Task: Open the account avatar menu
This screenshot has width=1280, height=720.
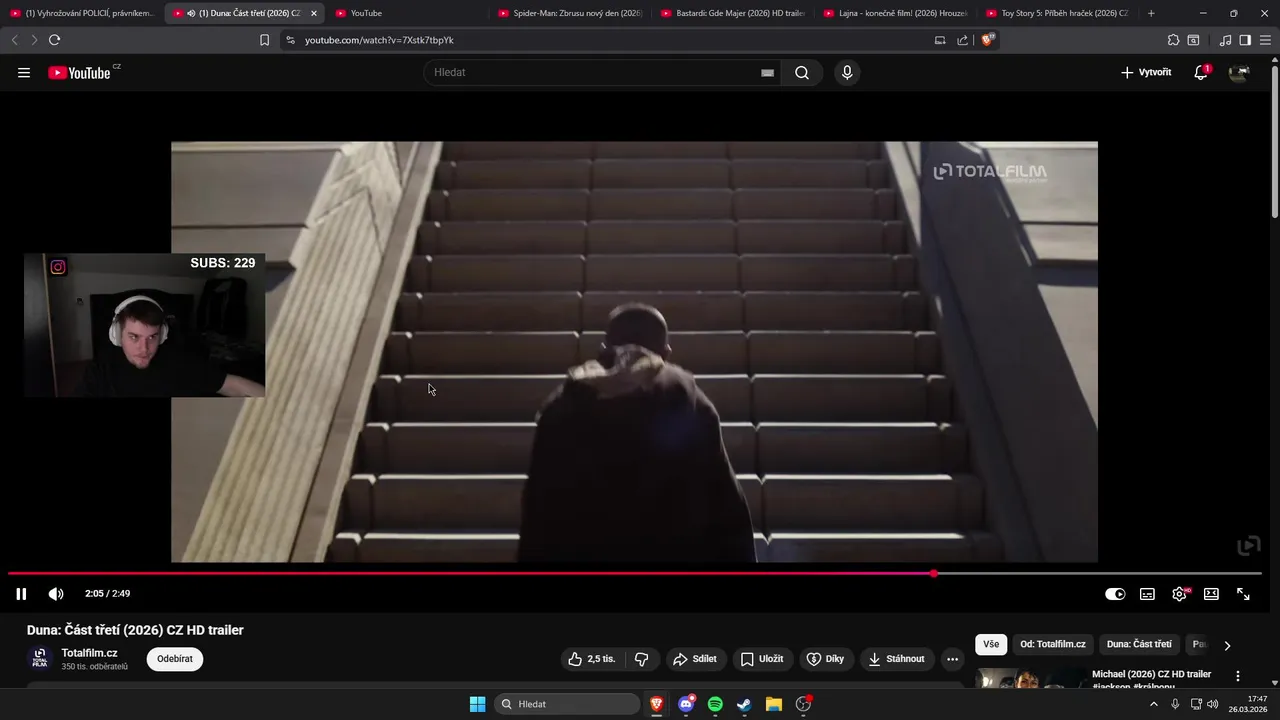Action: 1239,73
